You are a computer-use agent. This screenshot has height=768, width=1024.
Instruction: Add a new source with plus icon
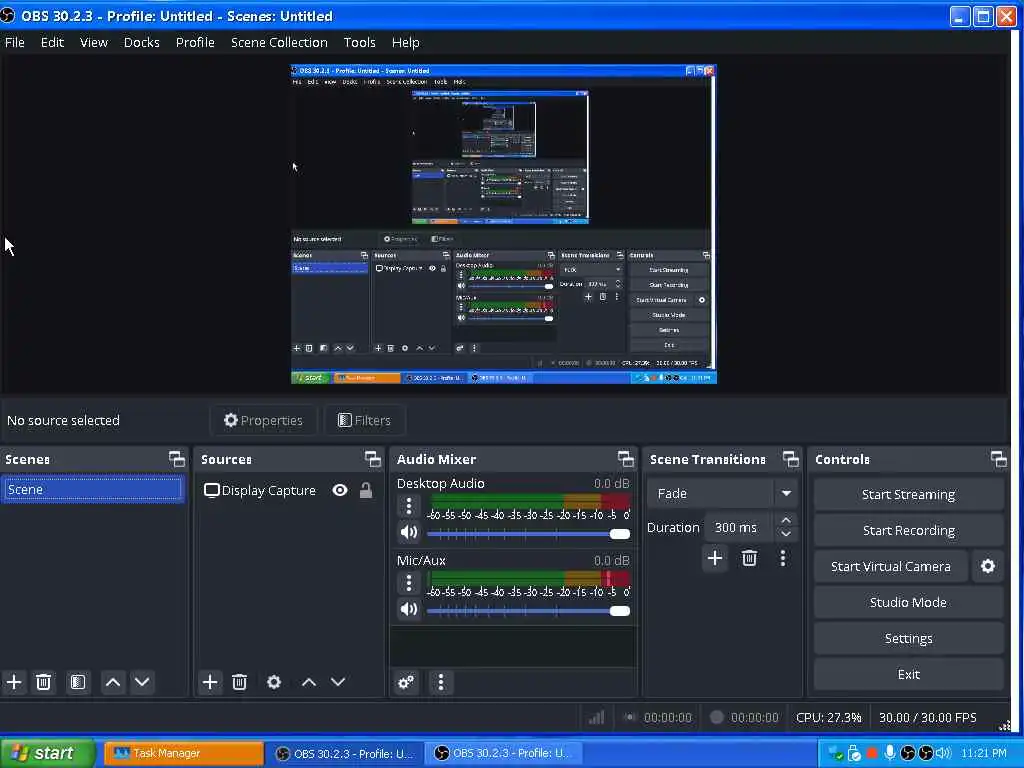point(210,682)
